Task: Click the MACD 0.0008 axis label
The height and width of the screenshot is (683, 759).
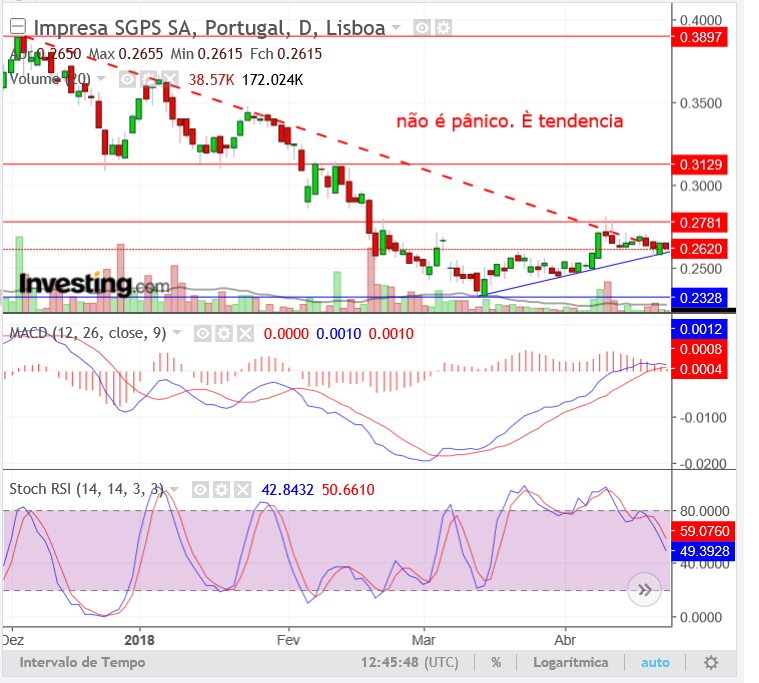Action: coord(699,349)
